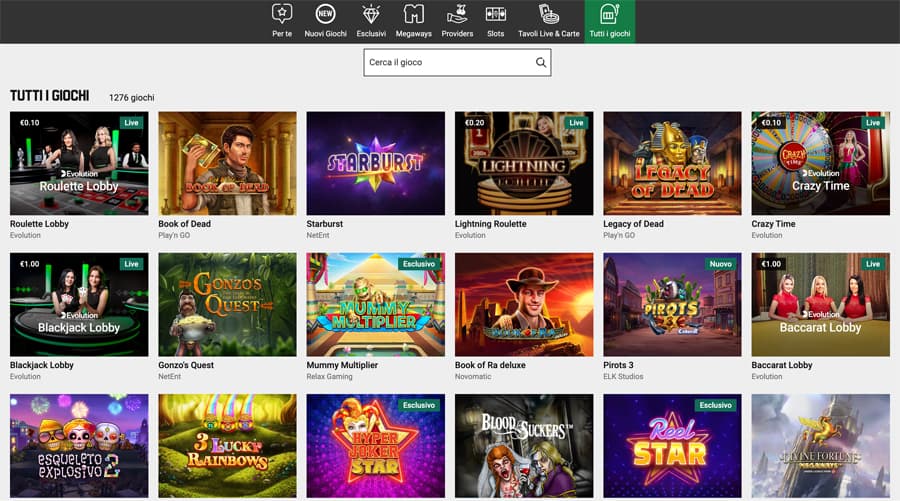Open the Per te category icon
The width and height of the screenshot is (900, 501).
click(282, 14)
